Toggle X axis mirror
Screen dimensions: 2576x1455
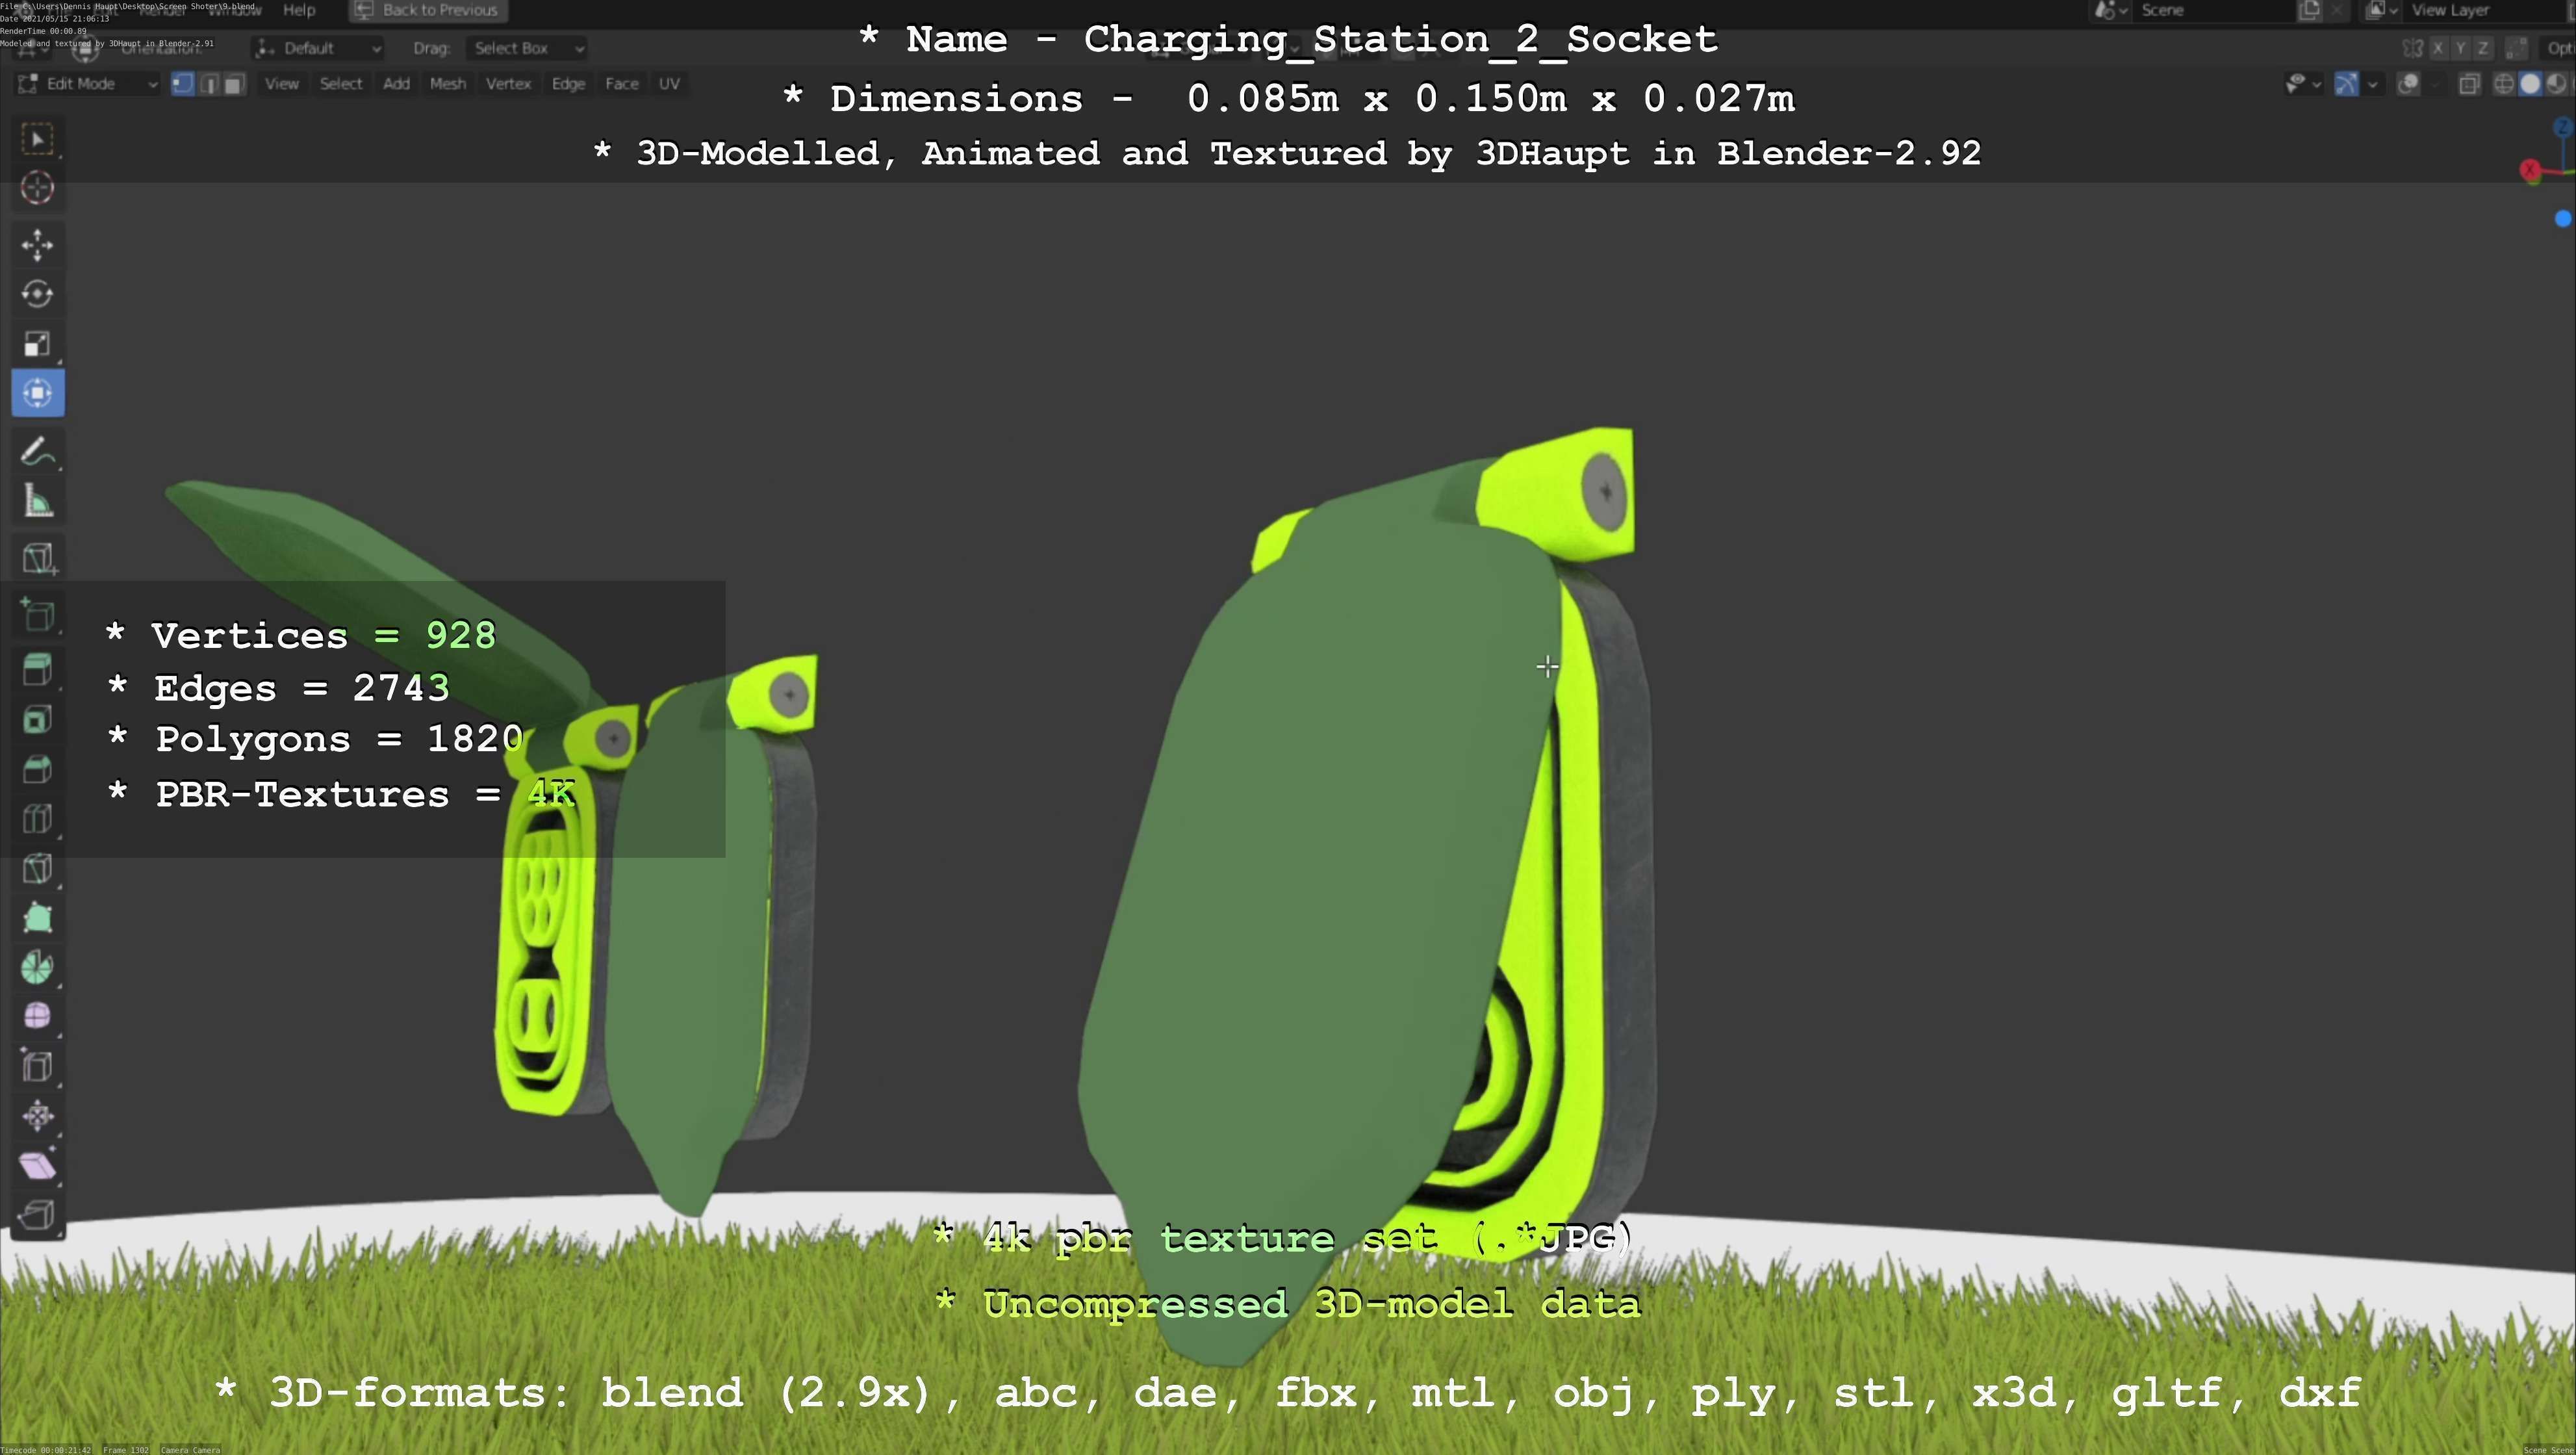(2438, 48)
